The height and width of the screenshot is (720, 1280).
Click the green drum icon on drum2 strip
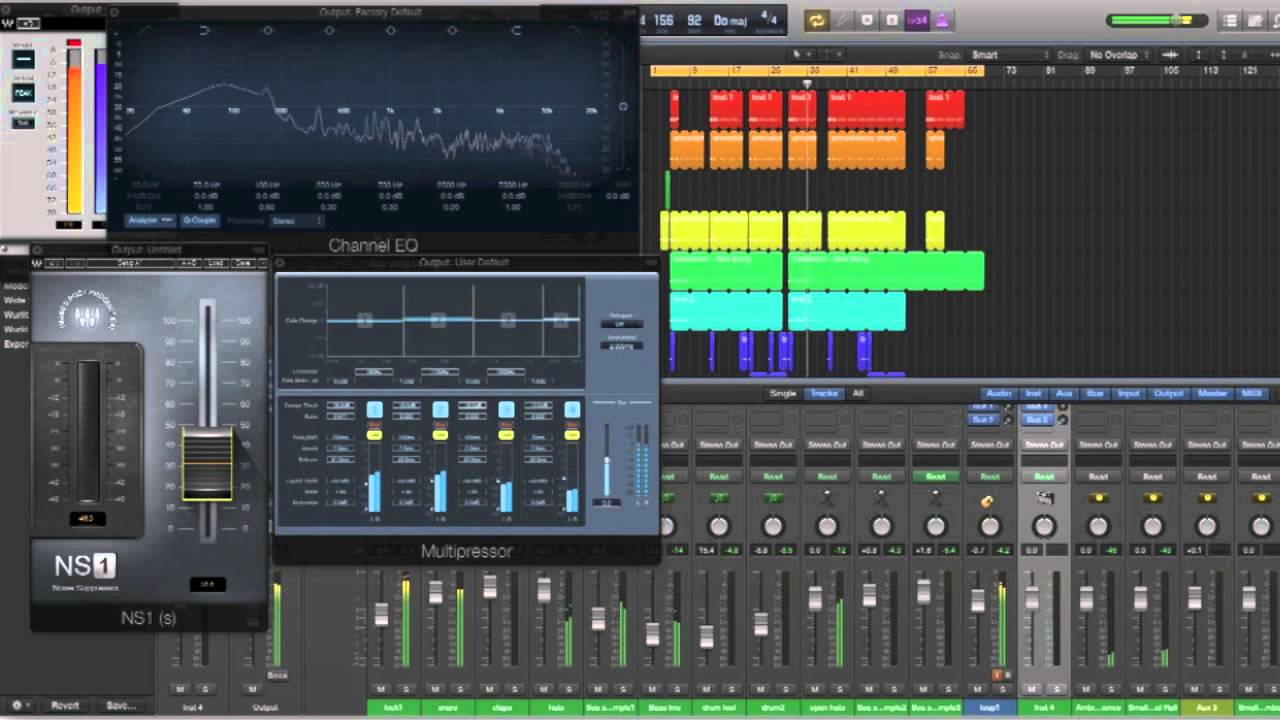click(x=773, y=498)
